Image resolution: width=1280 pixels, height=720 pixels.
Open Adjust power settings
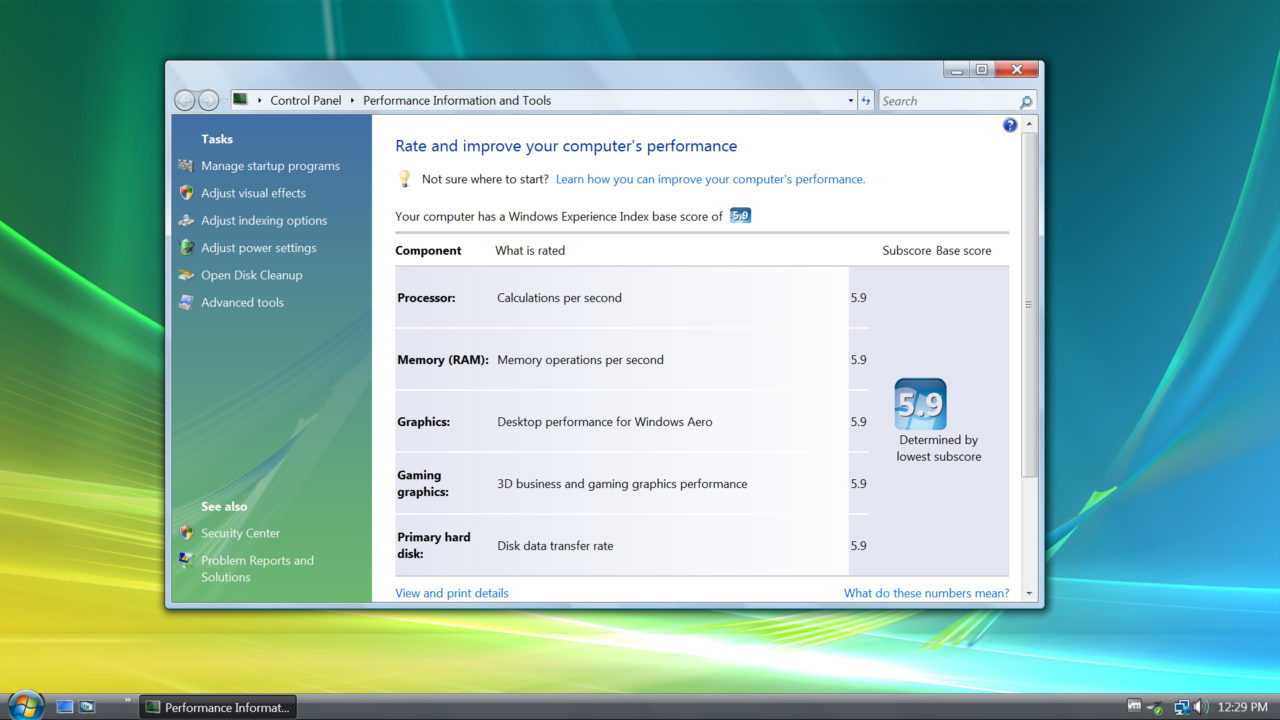(x=258, y=248)
